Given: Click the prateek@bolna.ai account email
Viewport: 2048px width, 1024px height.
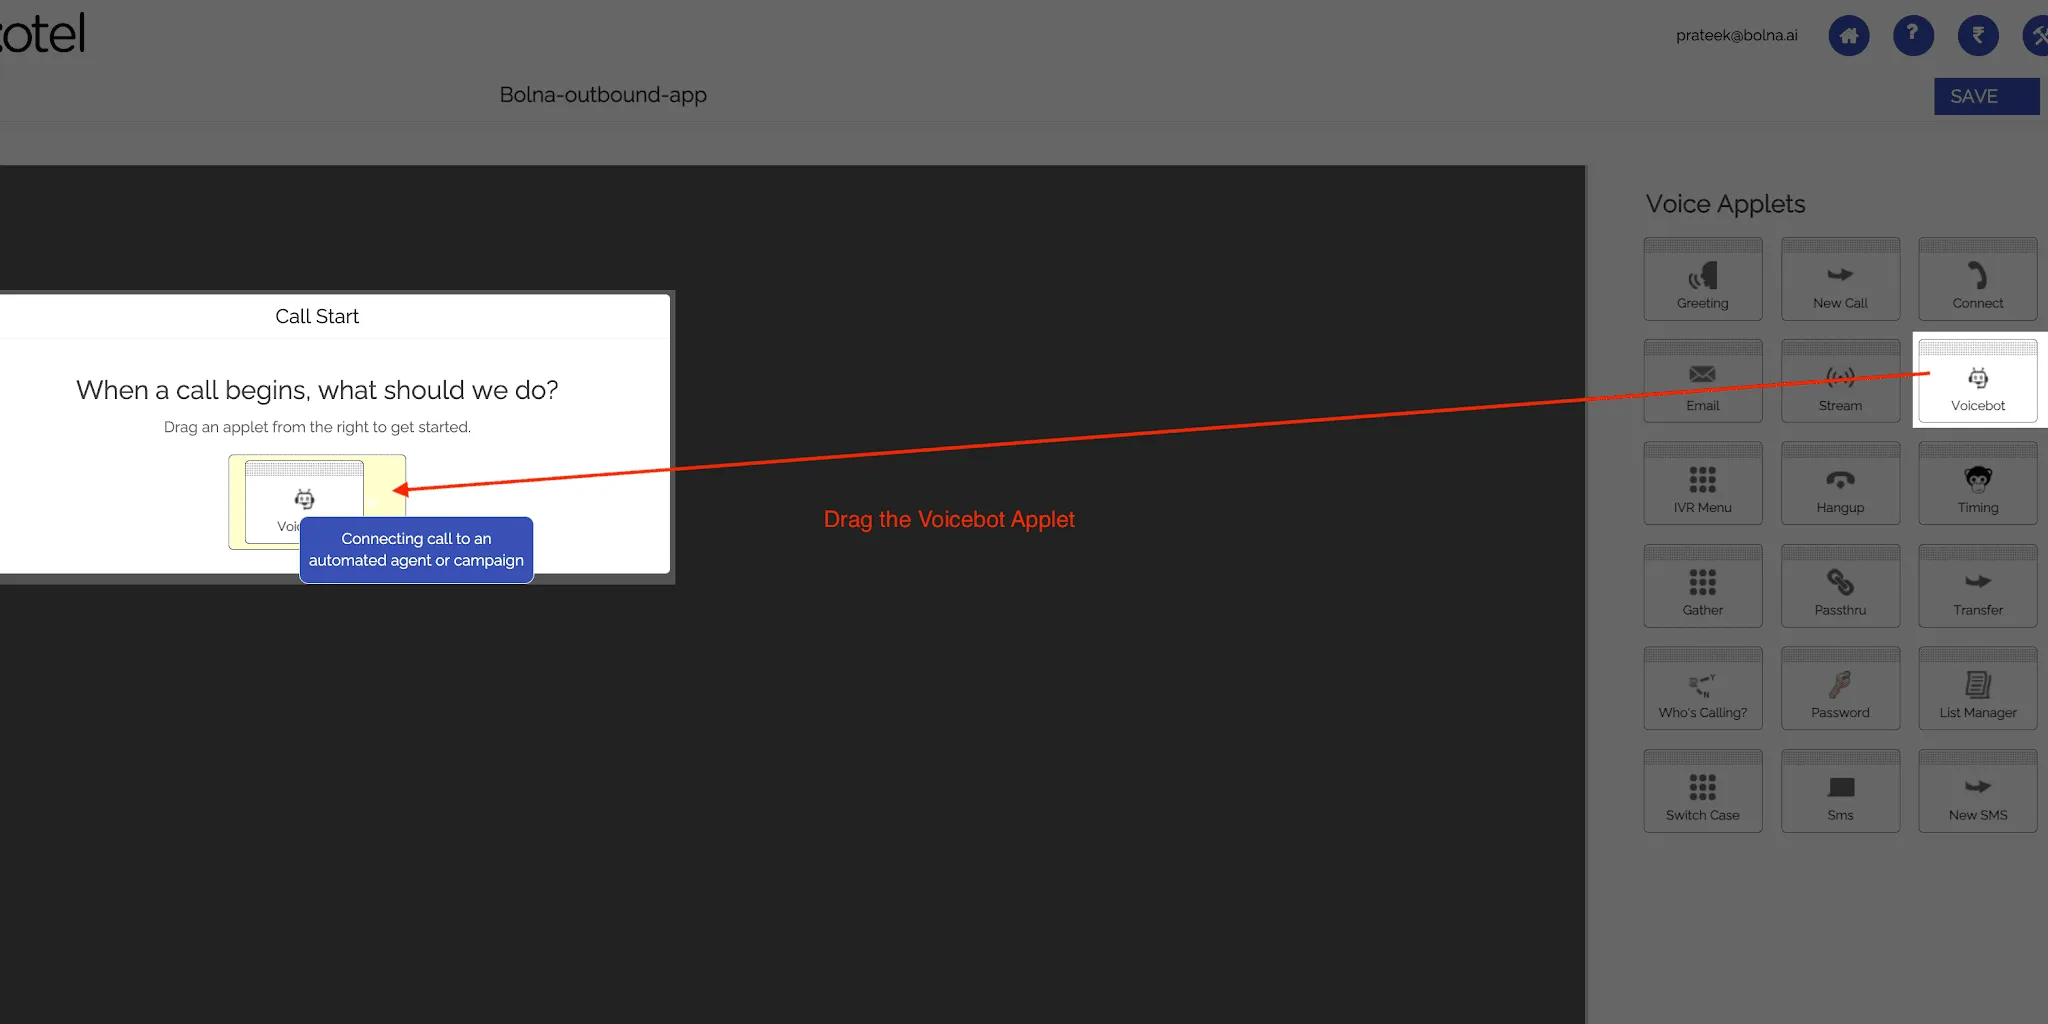Looking at the screenshot, I should tap(1736, 36).
